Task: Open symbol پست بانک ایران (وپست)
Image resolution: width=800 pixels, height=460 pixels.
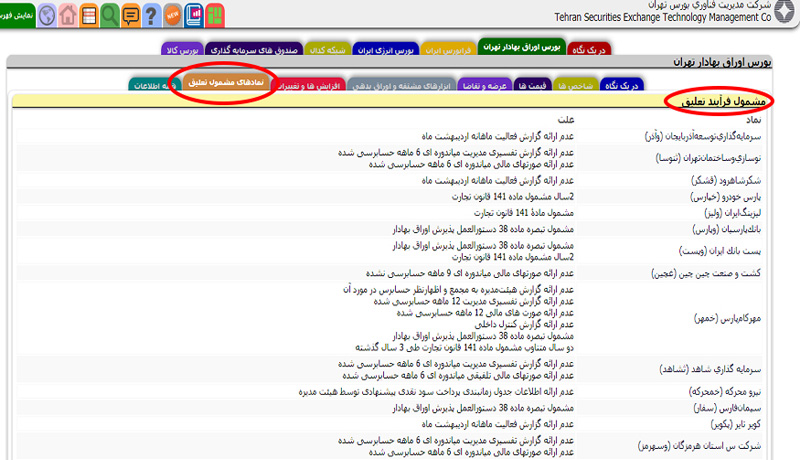Action: click(x=720, y=251)
